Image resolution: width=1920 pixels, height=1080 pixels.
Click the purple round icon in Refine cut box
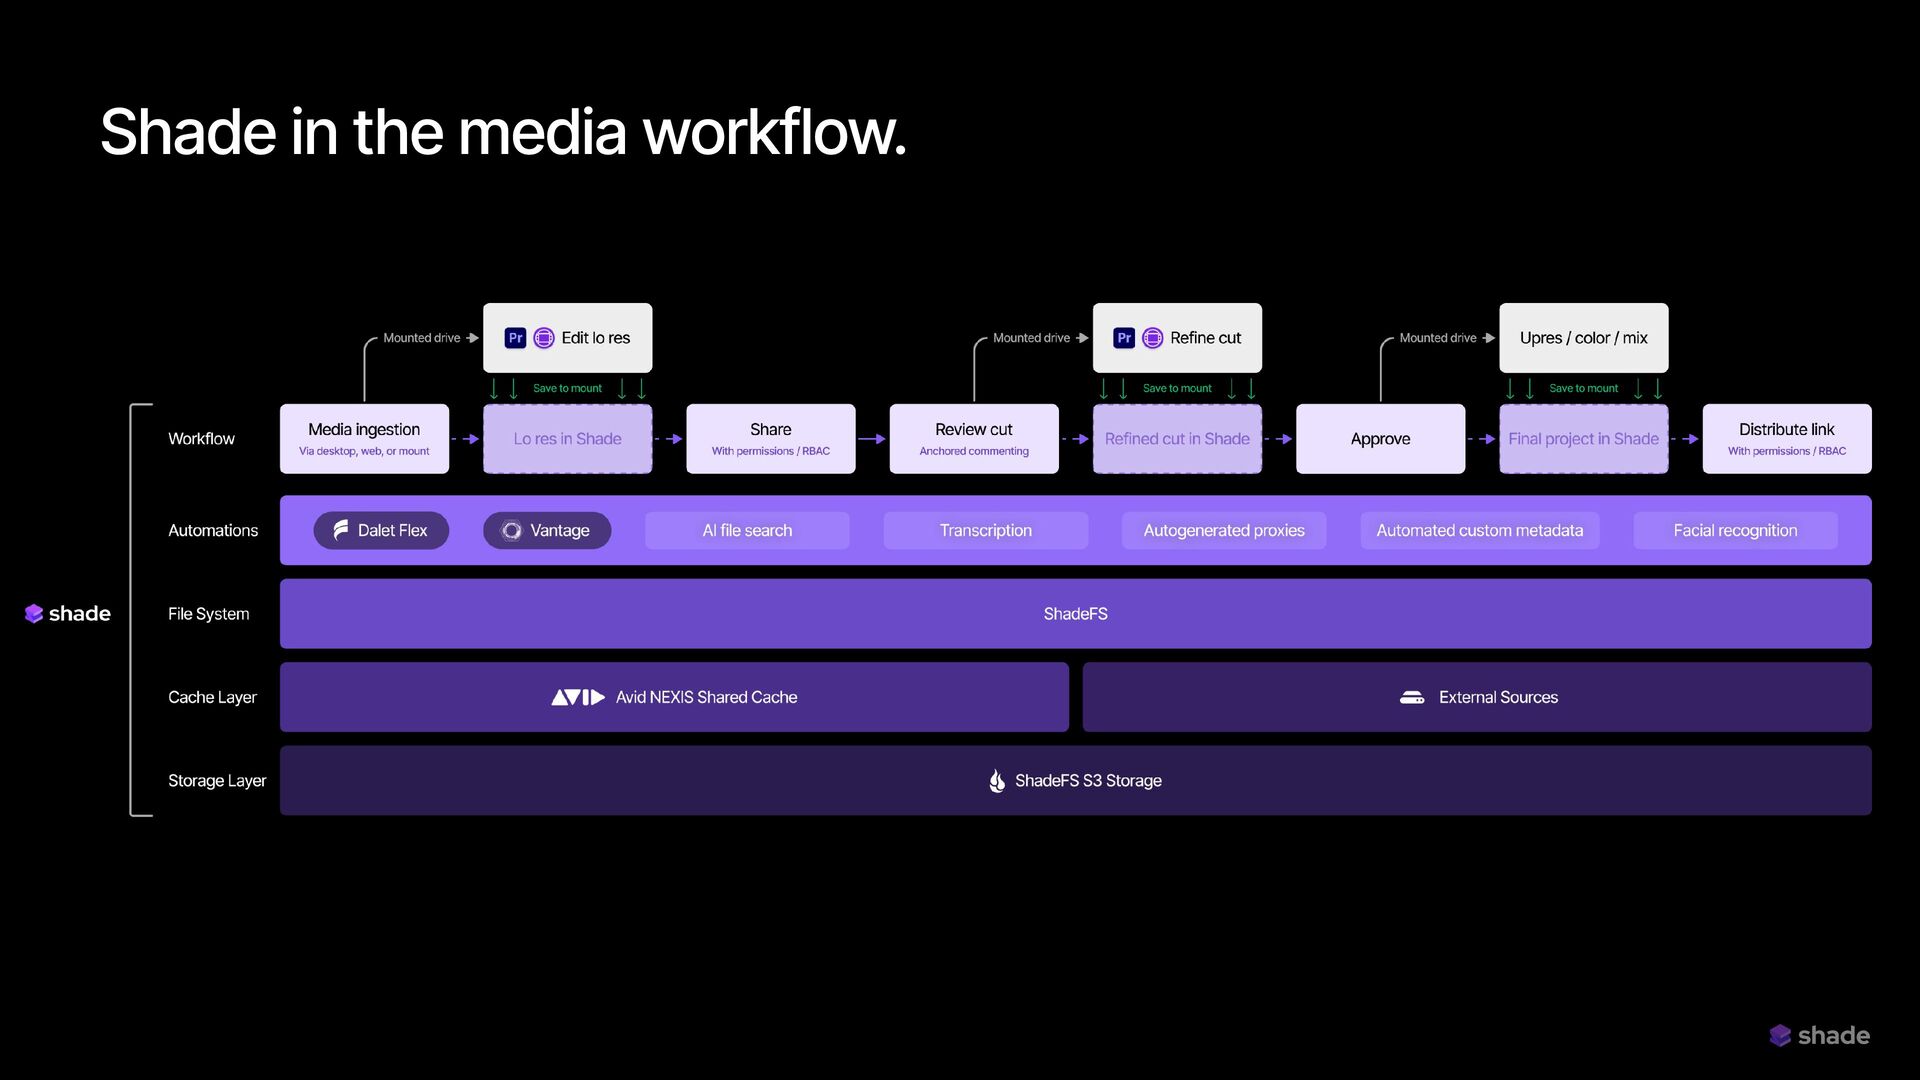(1152, 338)
